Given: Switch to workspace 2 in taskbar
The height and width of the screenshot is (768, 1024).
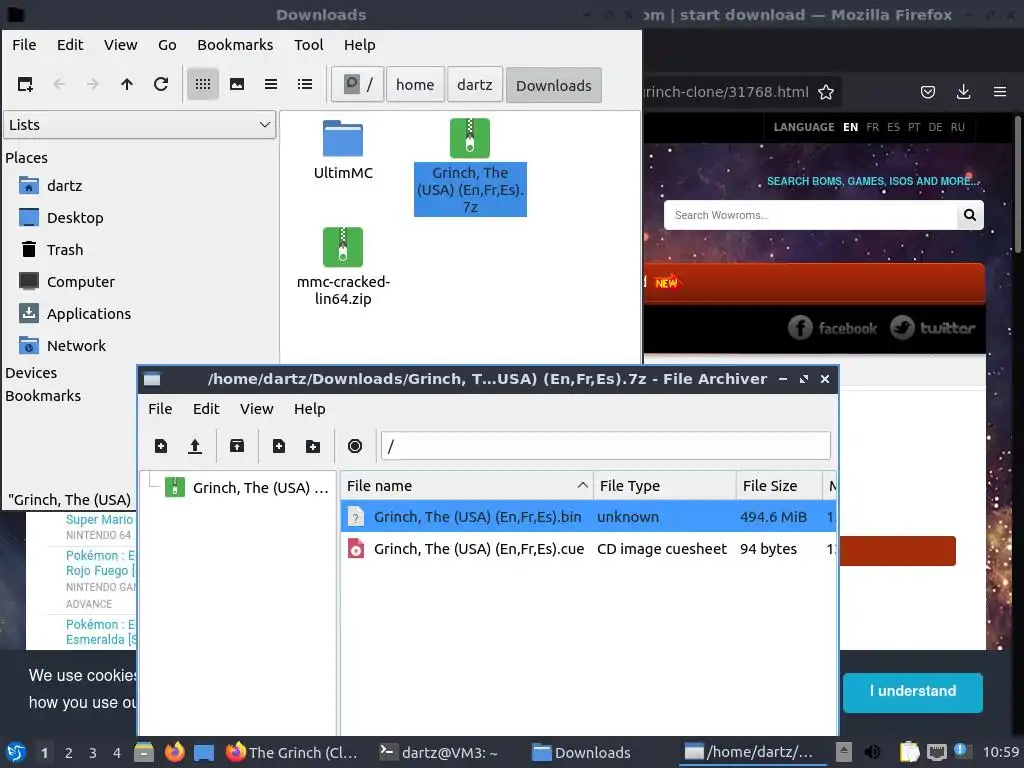Looking at the screenshot, I should [69, 753].
